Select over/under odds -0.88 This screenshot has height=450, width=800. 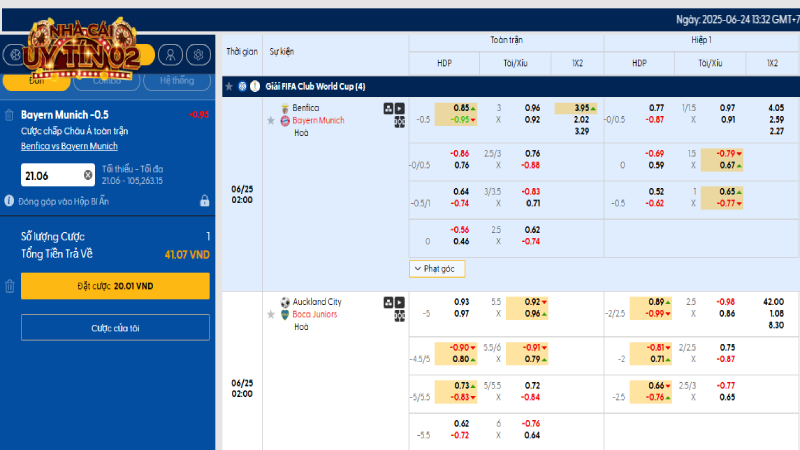[531, 165]
